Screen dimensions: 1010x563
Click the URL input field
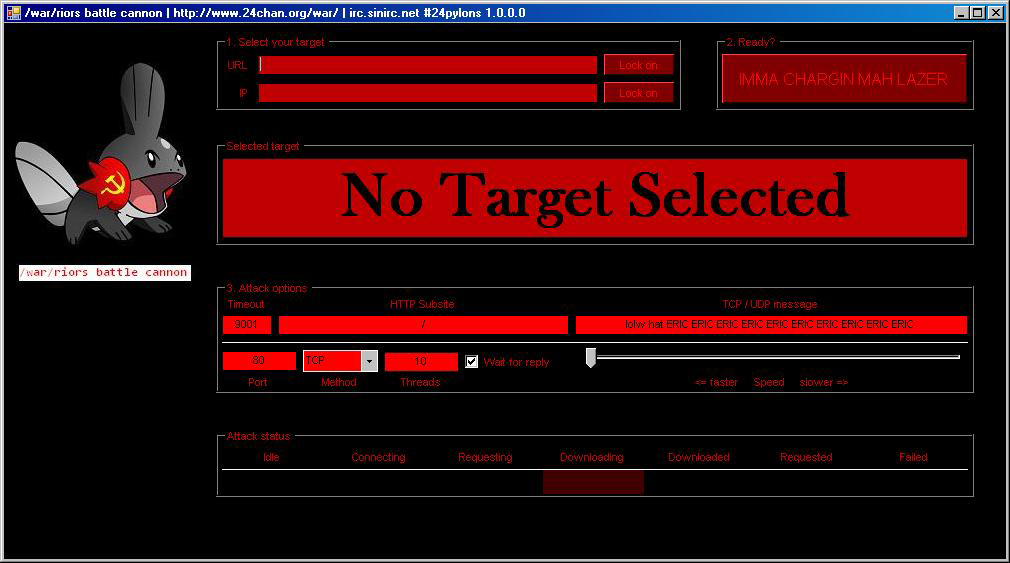click(428, 65)
